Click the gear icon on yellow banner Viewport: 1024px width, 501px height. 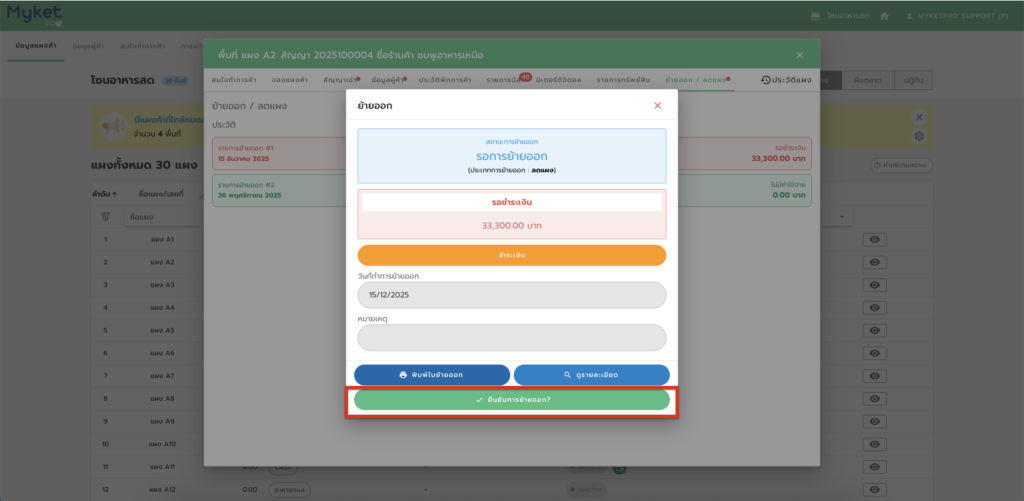[x=919, y=136]
